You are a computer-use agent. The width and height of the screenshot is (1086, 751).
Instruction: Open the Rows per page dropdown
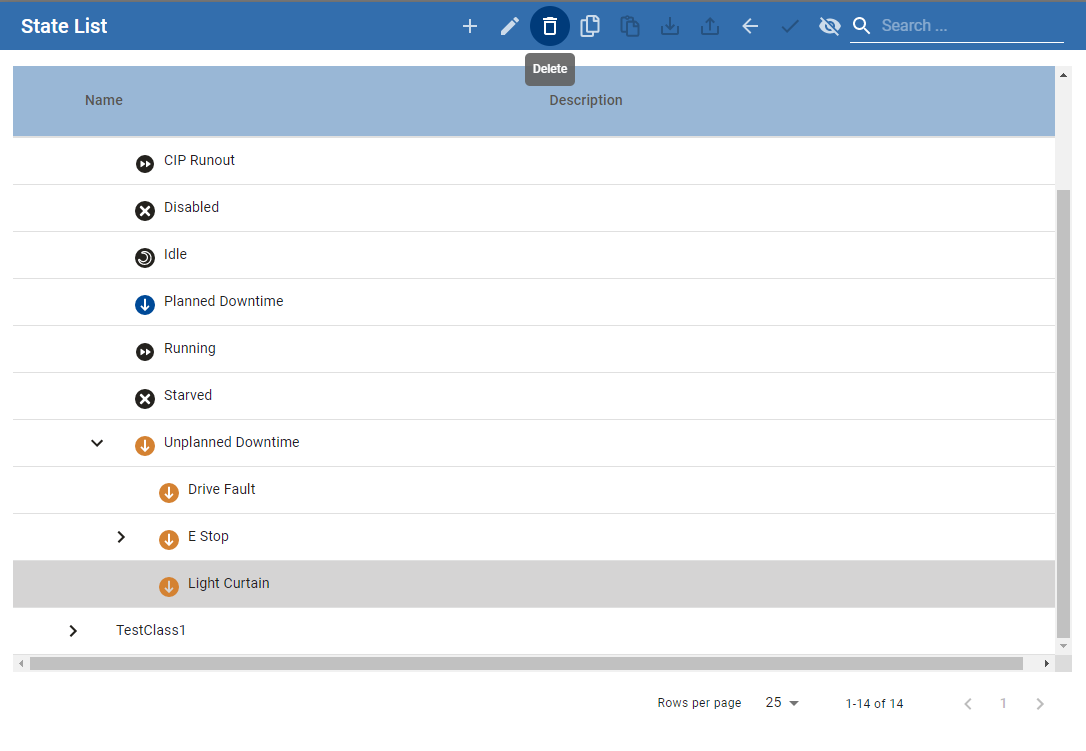point(782,703)
